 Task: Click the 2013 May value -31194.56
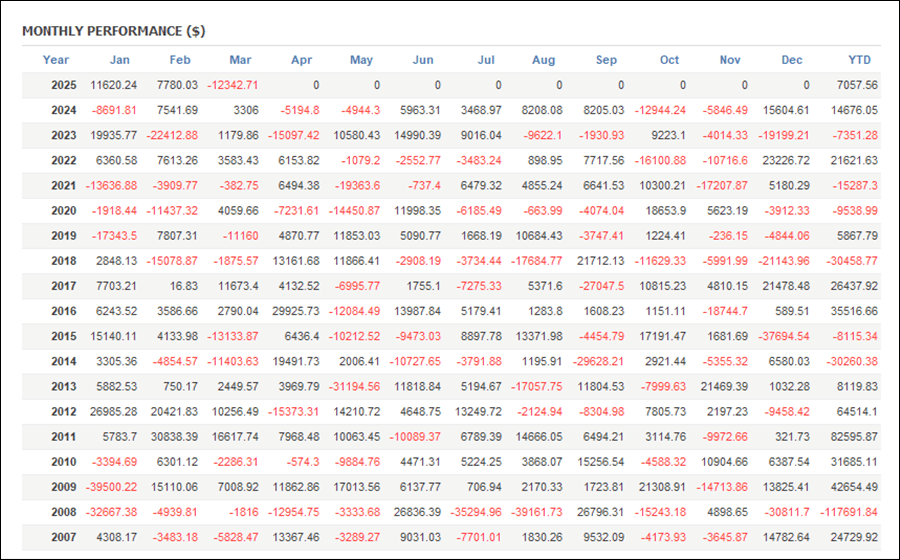pyautogui.click(x=354, y=387)
